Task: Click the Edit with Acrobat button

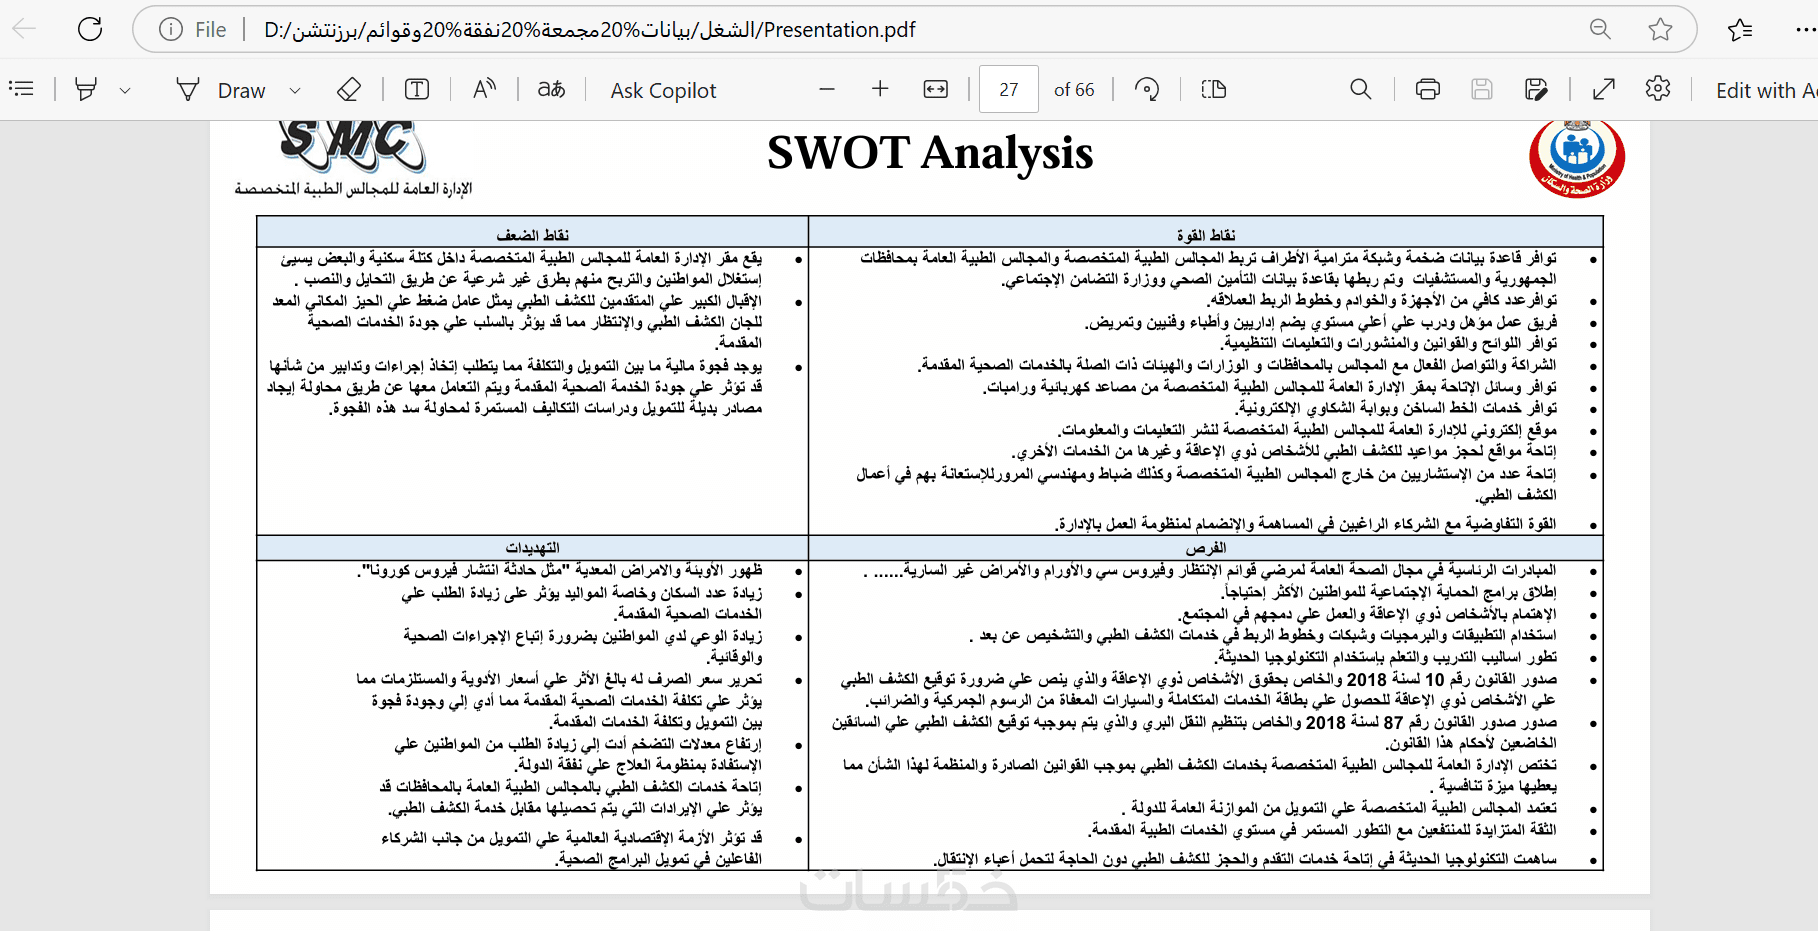Action: point(1766,90)
